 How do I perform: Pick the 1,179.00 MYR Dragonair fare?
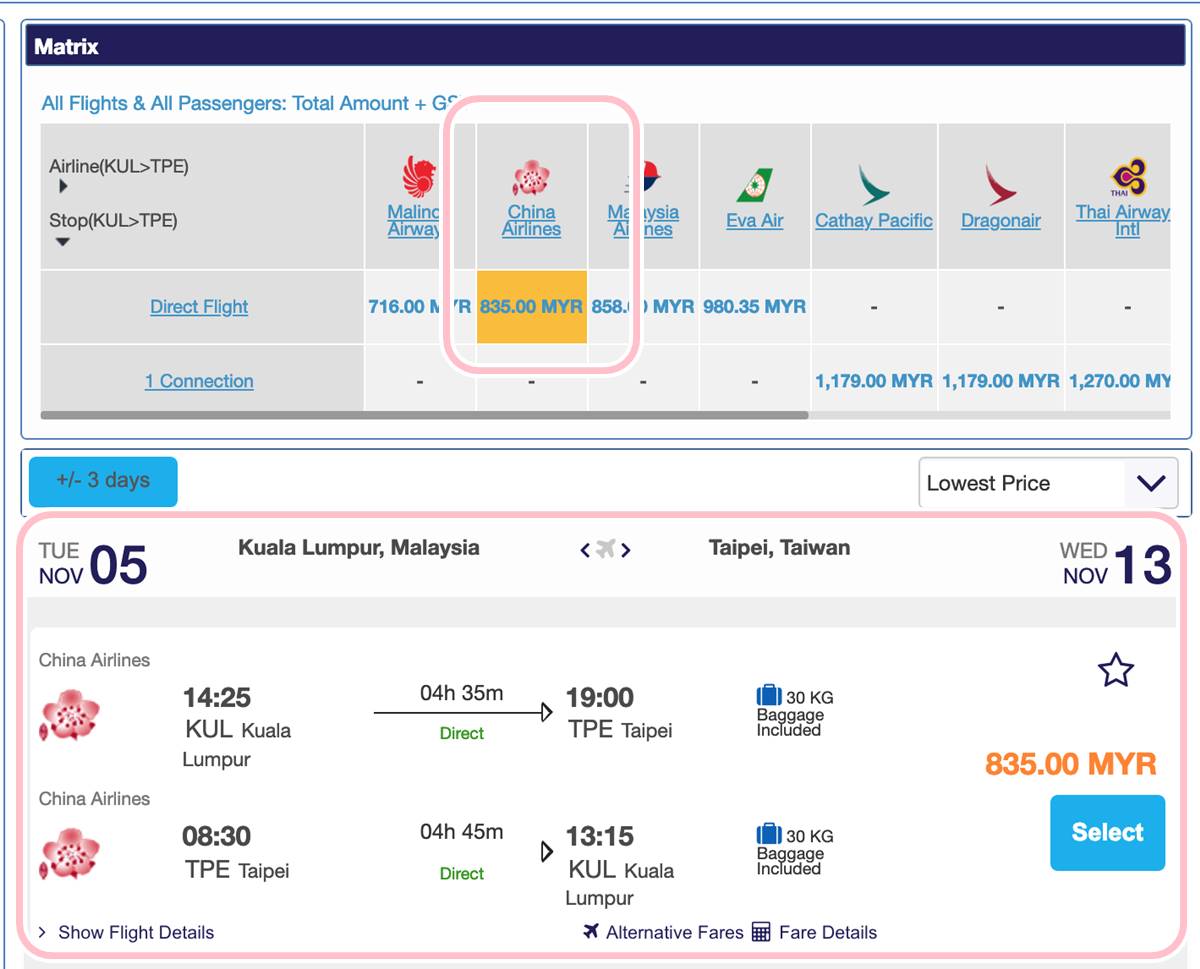coord(1001,381)
